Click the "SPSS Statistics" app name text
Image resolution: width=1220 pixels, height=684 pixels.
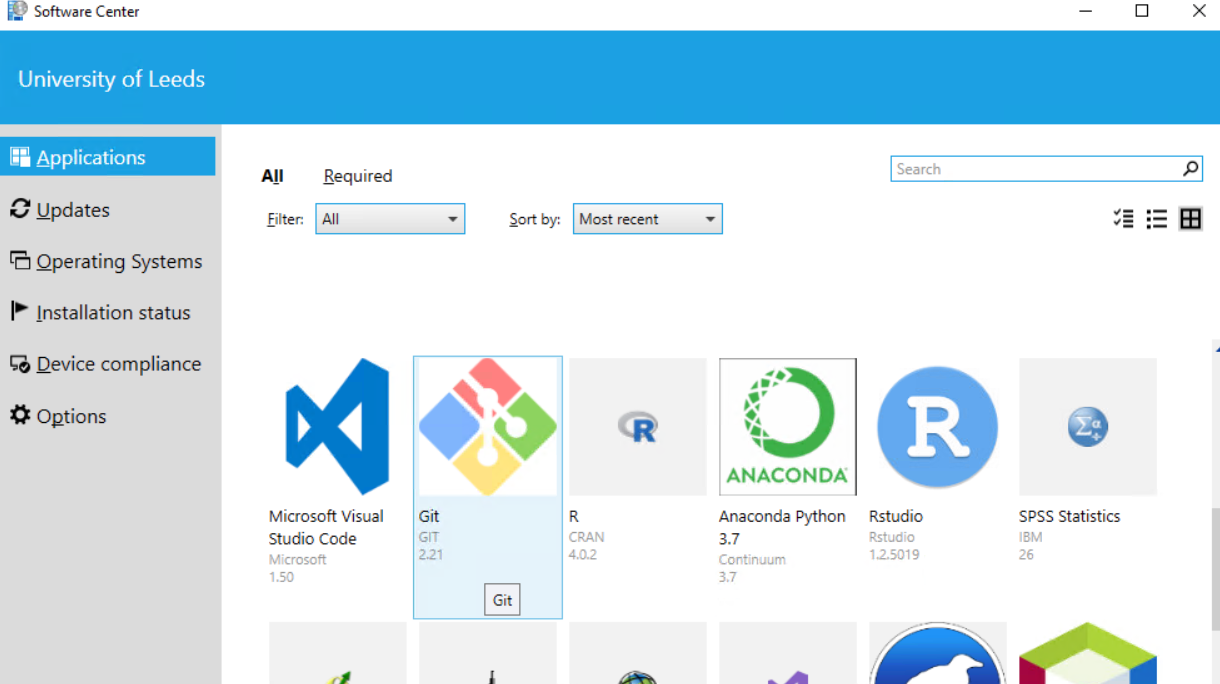(1069, 516)
